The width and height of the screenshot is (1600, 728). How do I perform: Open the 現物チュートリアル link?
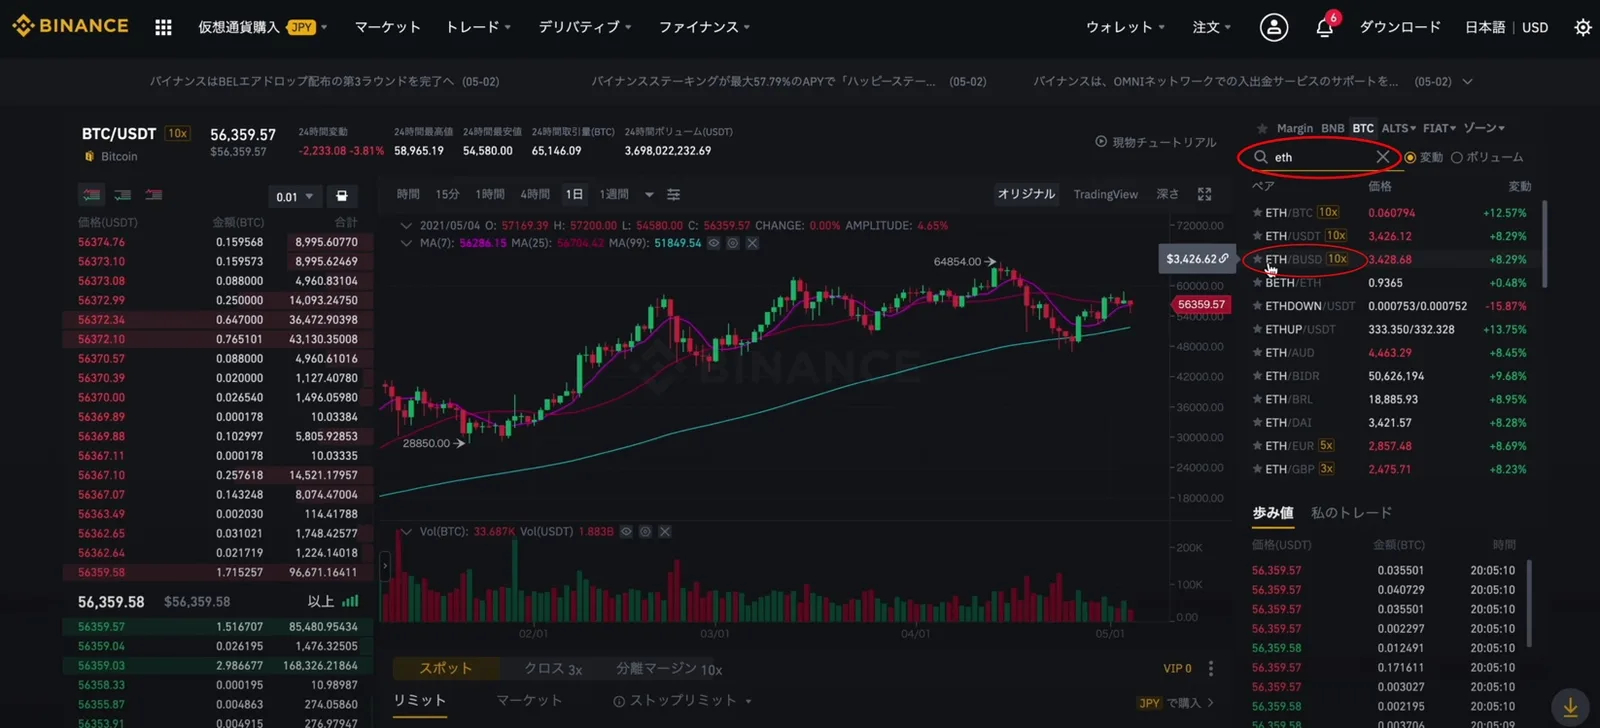(1156, 142)
